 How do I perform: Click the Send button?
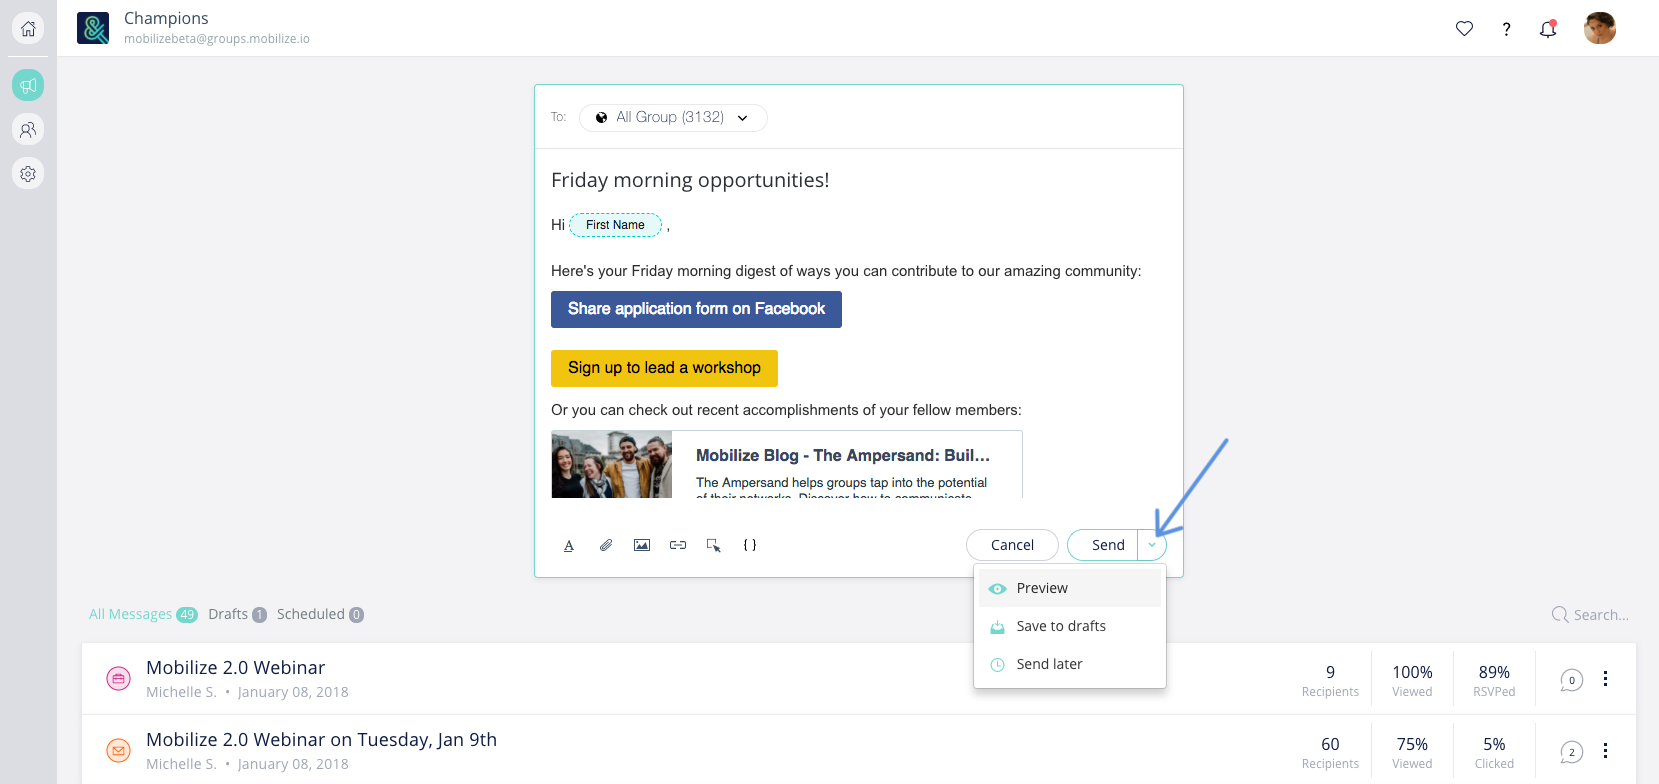[1103, 545]
